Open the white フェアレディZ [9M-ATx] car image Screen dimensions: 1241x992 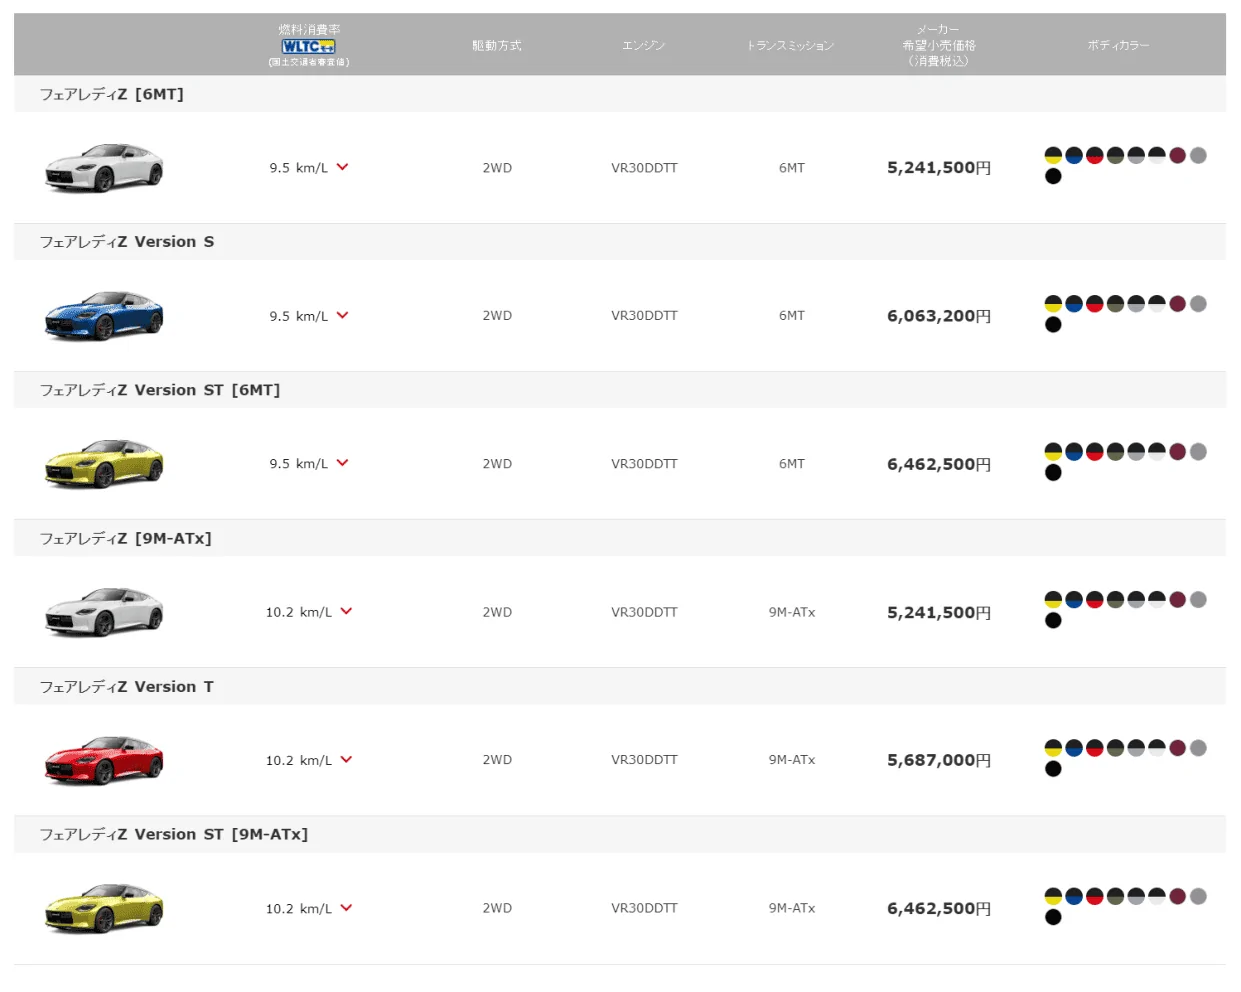pyautogui.click(x=104, y=612)
